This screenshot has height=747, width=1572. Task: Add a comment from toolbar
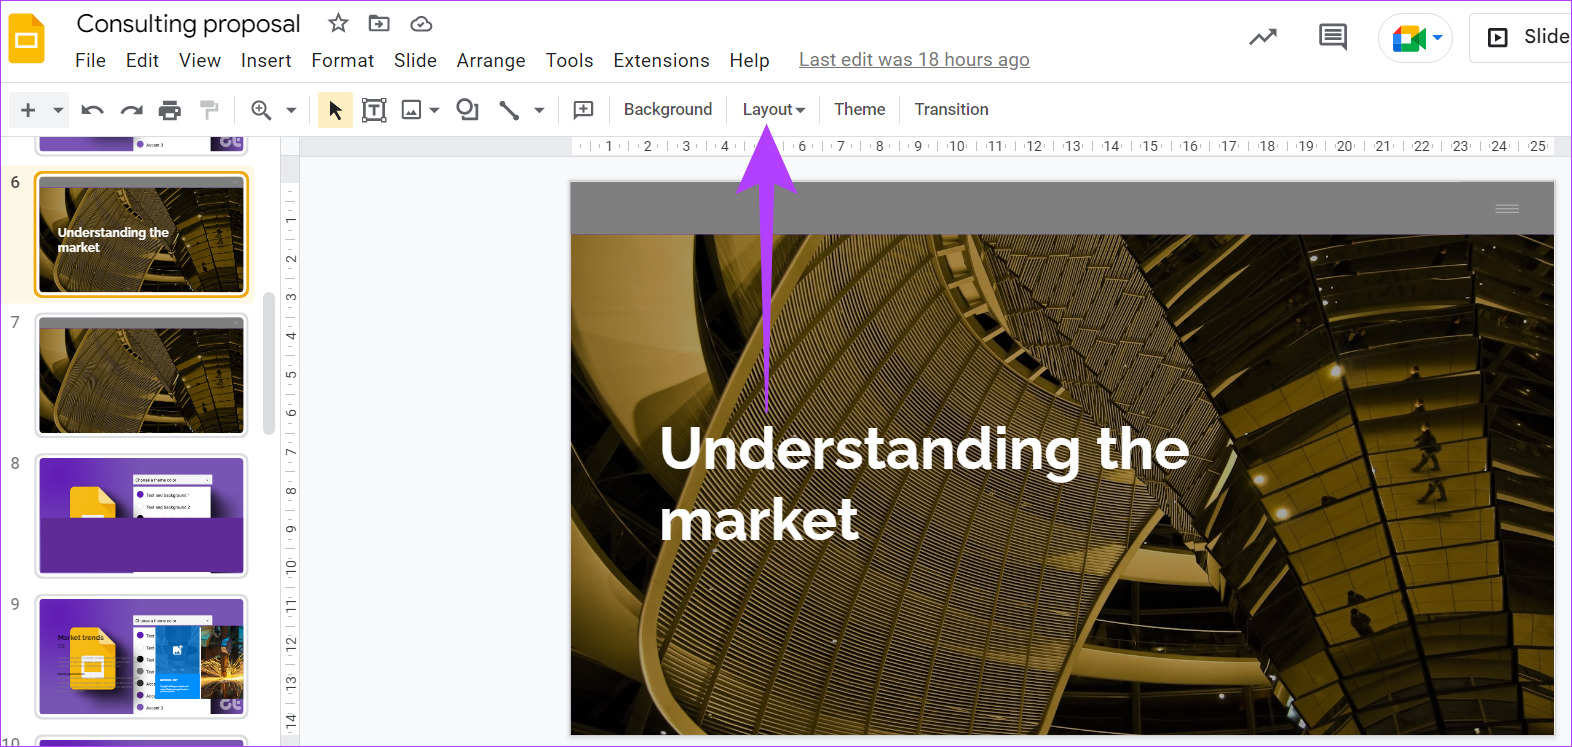click(584, 110)
